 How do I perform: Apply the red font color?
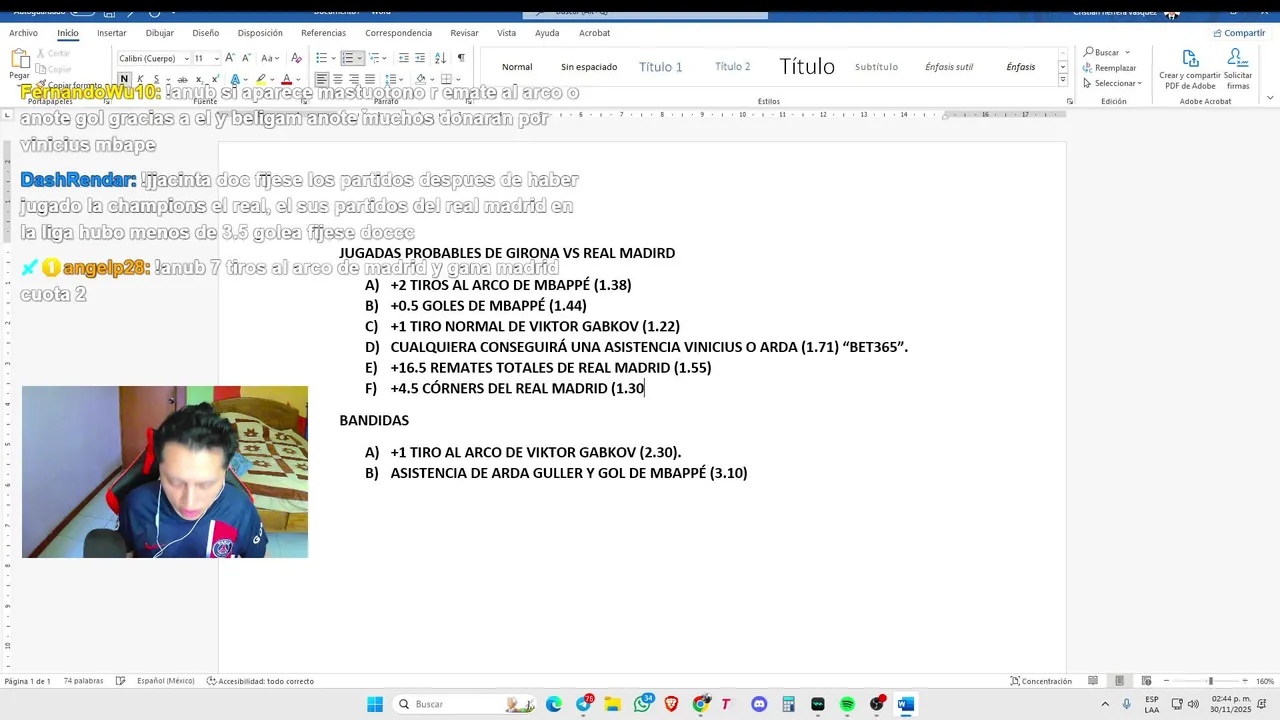click(286, 79)
